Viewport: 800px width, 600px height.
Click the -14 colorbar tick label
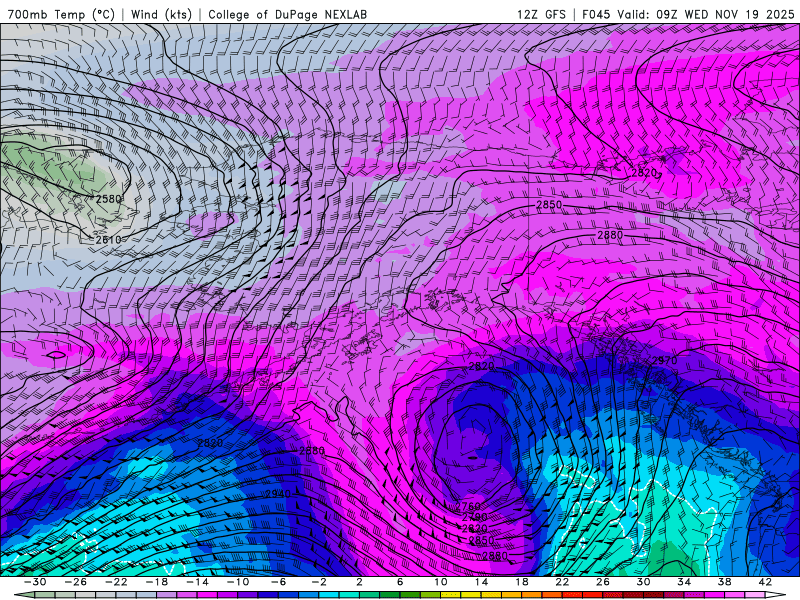[x=197, y=582]
